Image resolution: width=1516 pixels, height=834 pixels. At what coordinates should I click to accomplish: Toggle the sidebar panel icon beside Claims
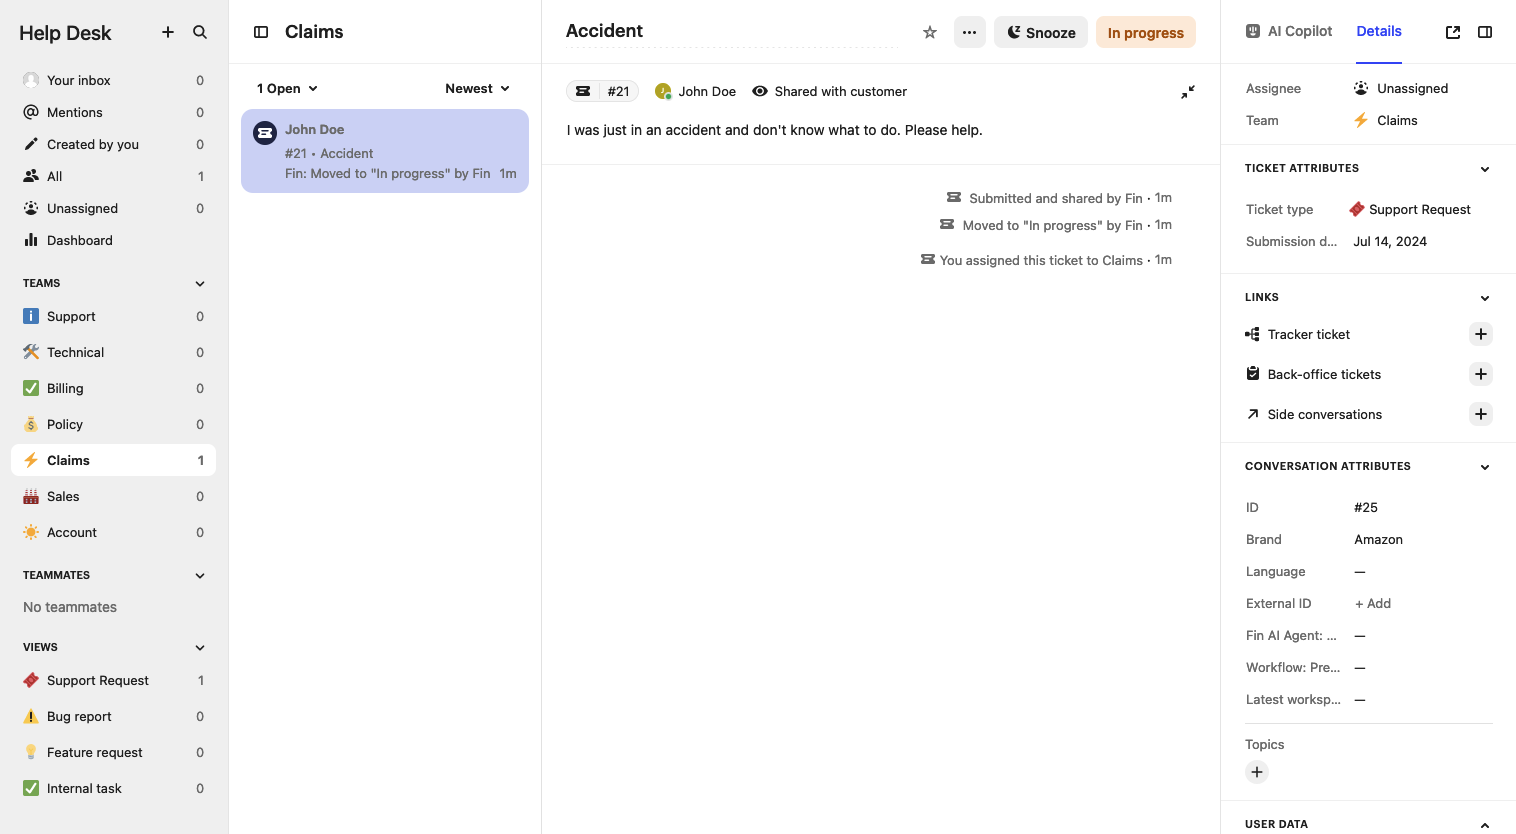261,32
